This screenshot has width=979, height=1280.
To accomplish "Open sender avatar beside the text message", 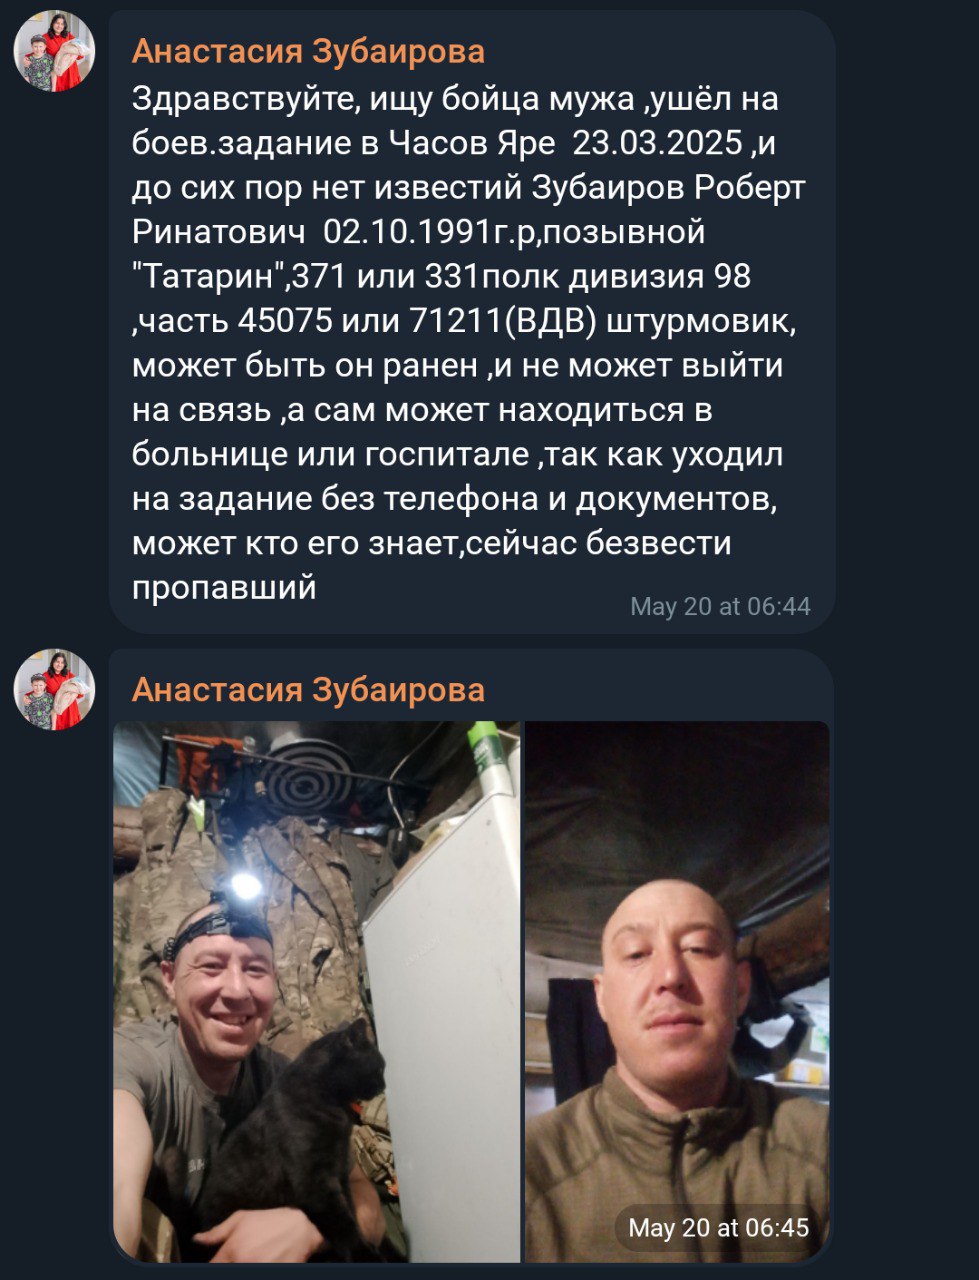I will click(54, 52).
